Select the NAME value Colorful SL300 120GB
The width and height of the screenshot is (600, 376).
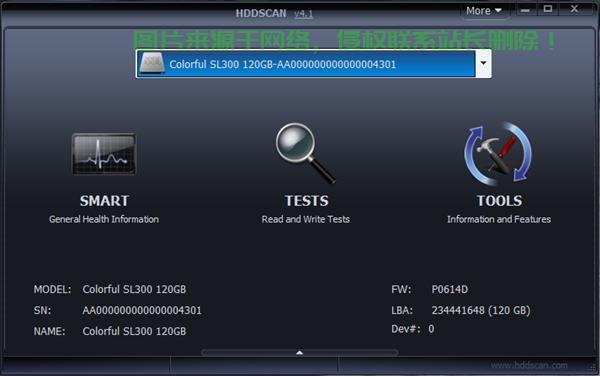[x=134, y=331]
